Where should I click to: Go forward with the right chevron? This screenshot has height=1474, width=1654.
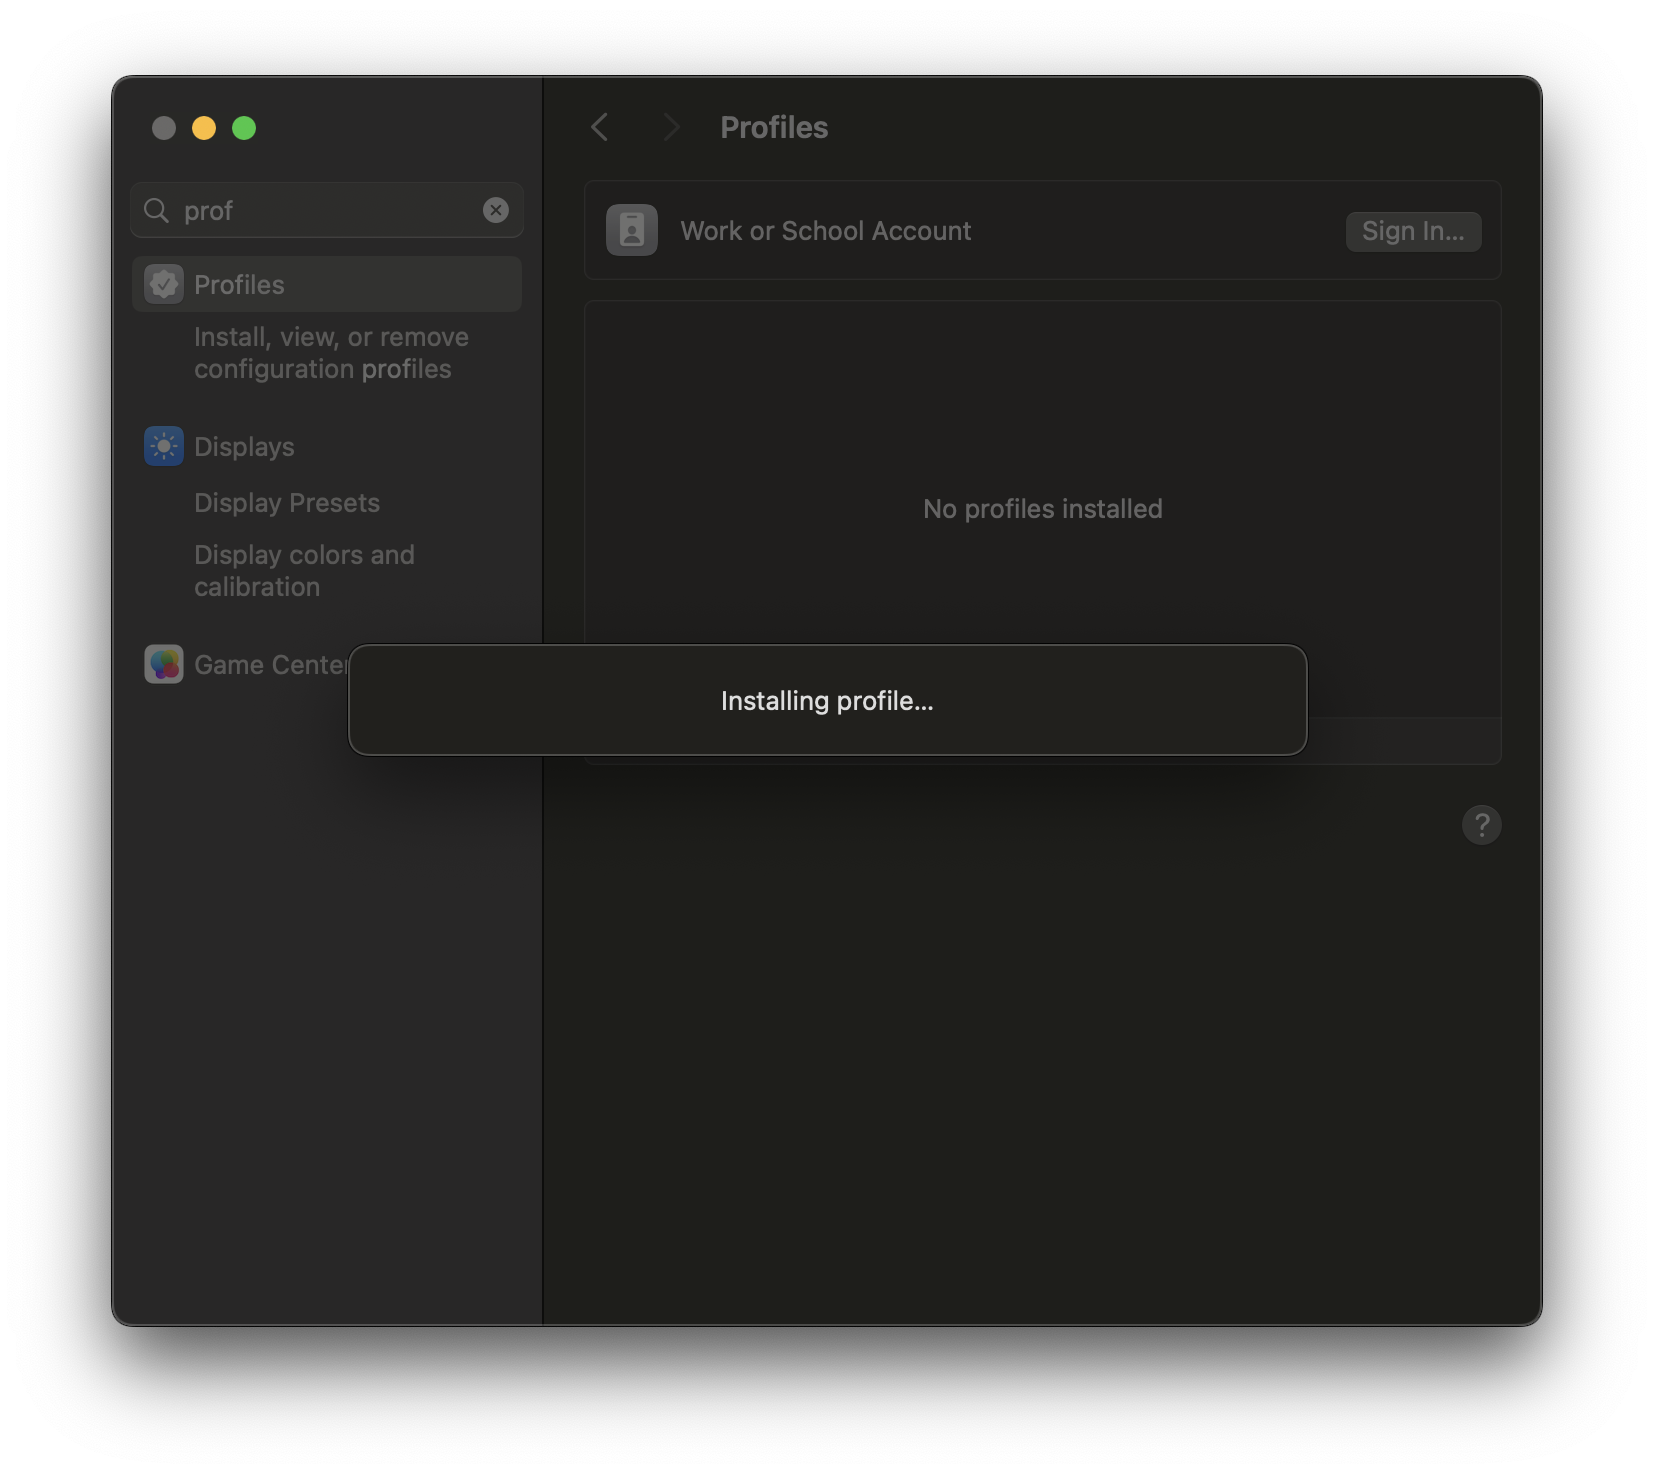(671, 127)
